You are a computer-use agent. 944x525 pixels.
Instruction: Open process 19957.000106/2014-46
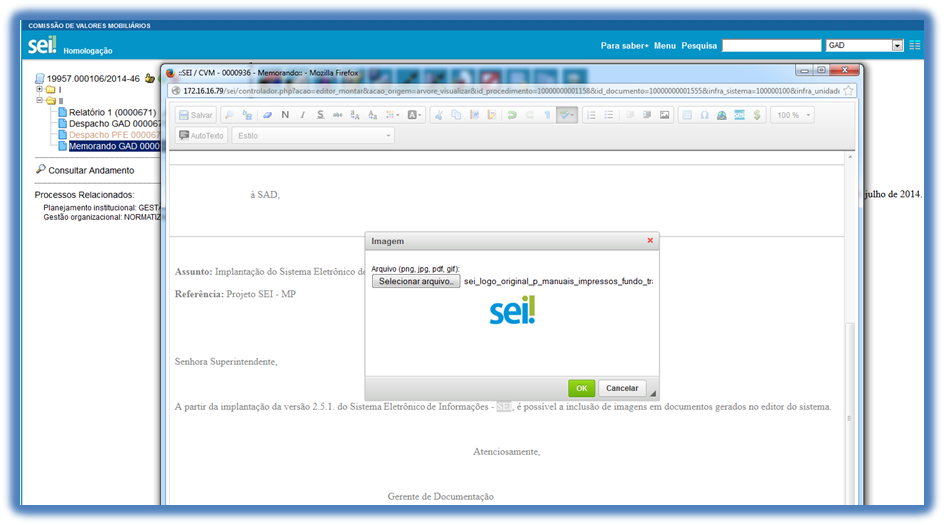pyautogui.click(x=93, y=79)
